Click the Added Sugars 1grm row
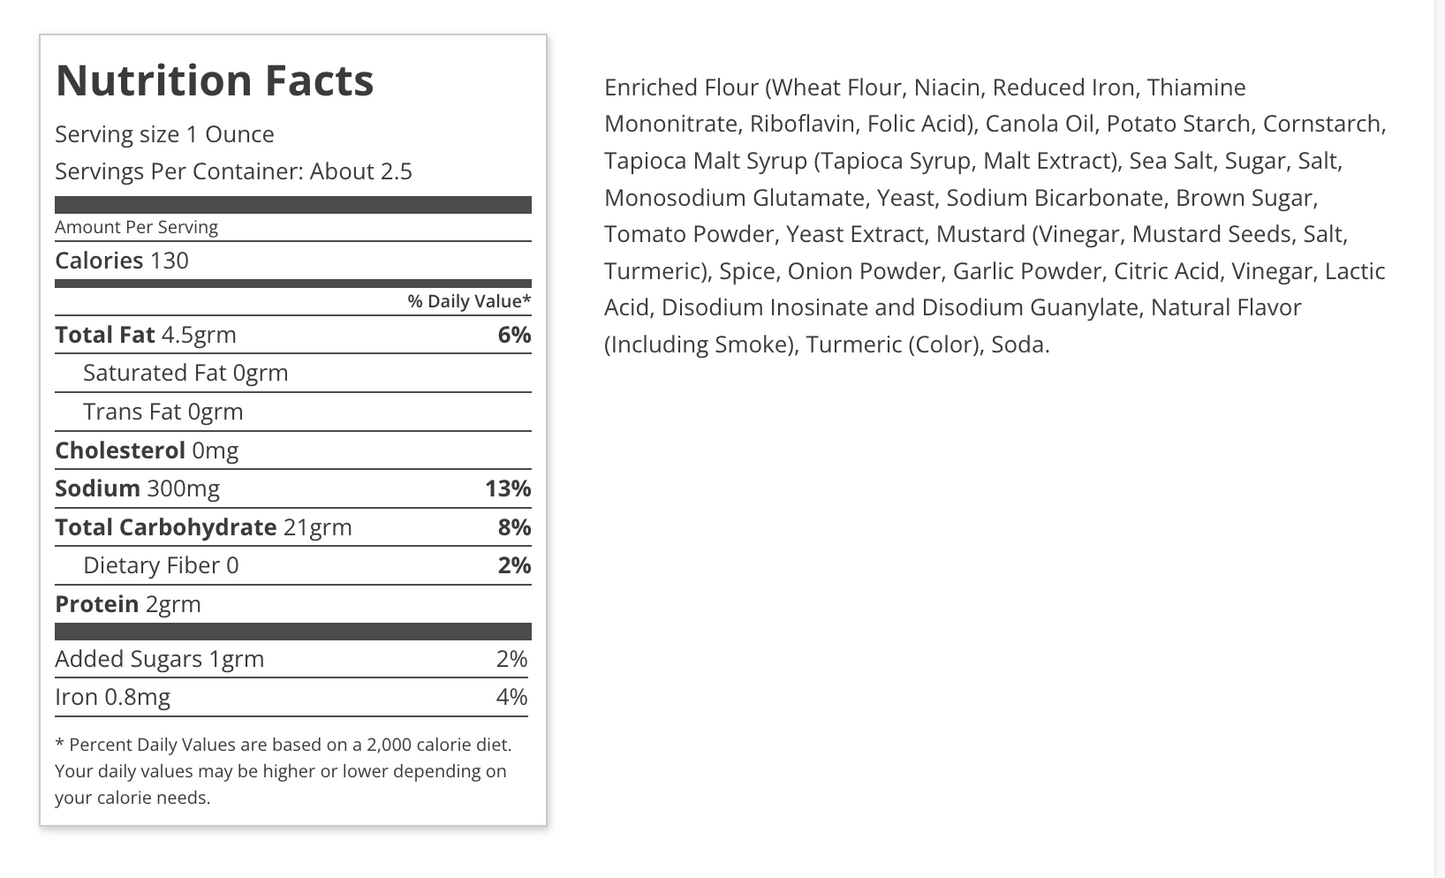This screenshot has height=878, width=1445. coord(160,659)
